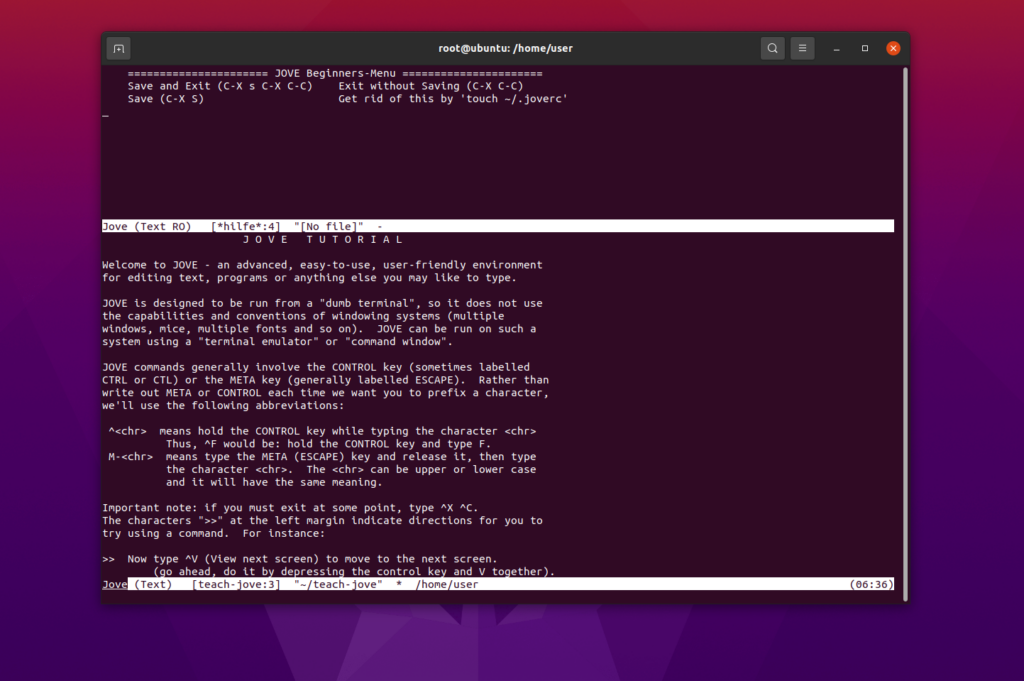Open new terminal tab icon
Screen dimensions: 1024x681
tap(118, 48)
